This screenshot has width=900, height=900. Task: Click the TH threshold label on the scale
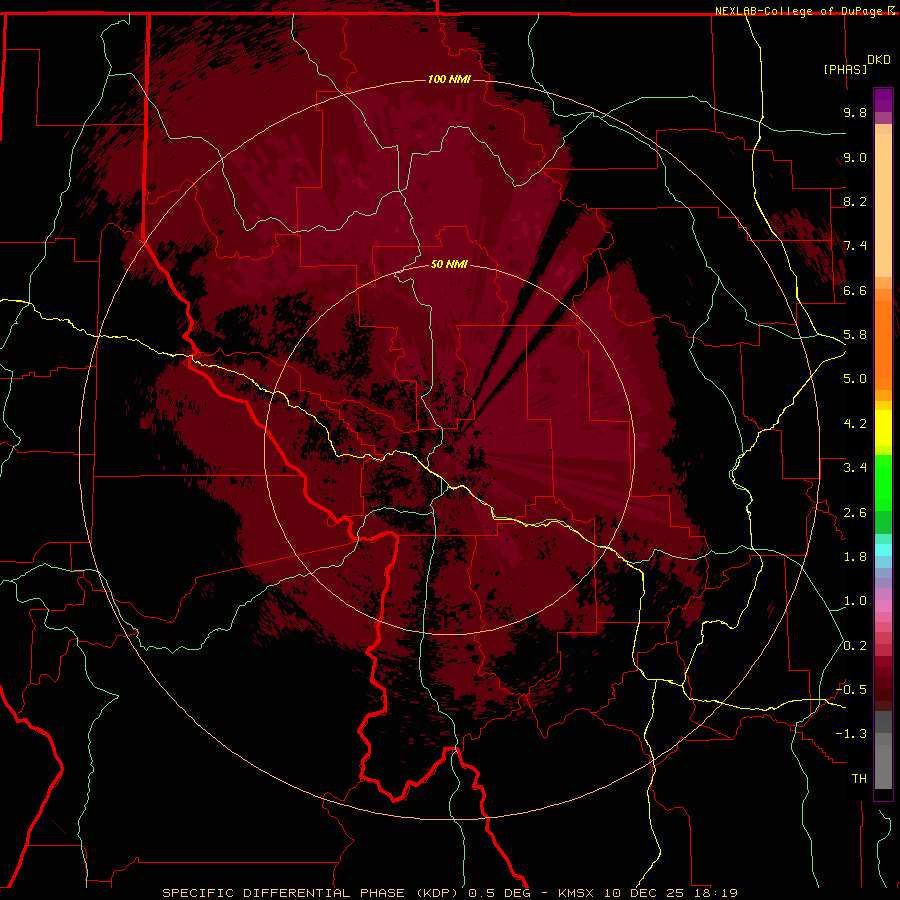click(x=859, y=779)
